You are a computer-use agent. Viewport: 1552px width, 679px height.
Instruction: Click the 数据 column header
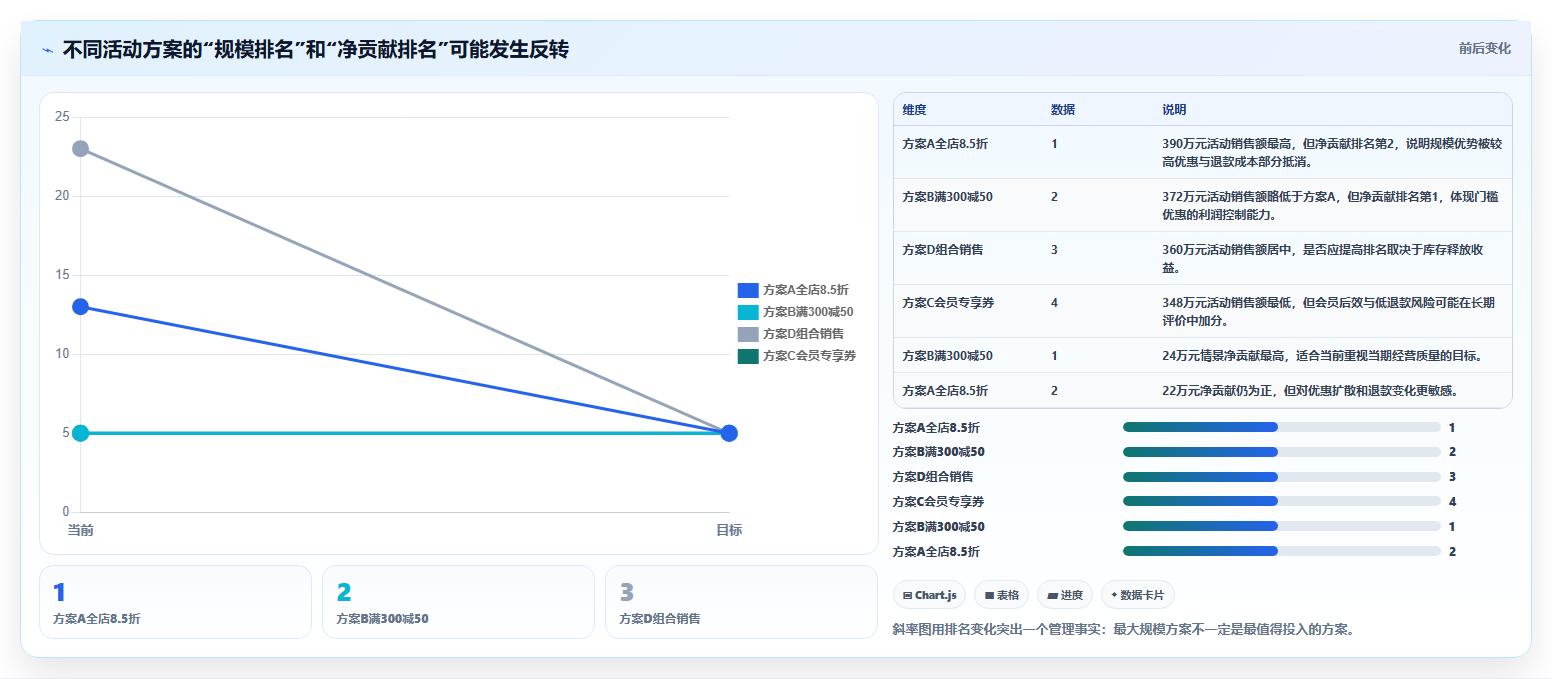tap(1063, 109)
